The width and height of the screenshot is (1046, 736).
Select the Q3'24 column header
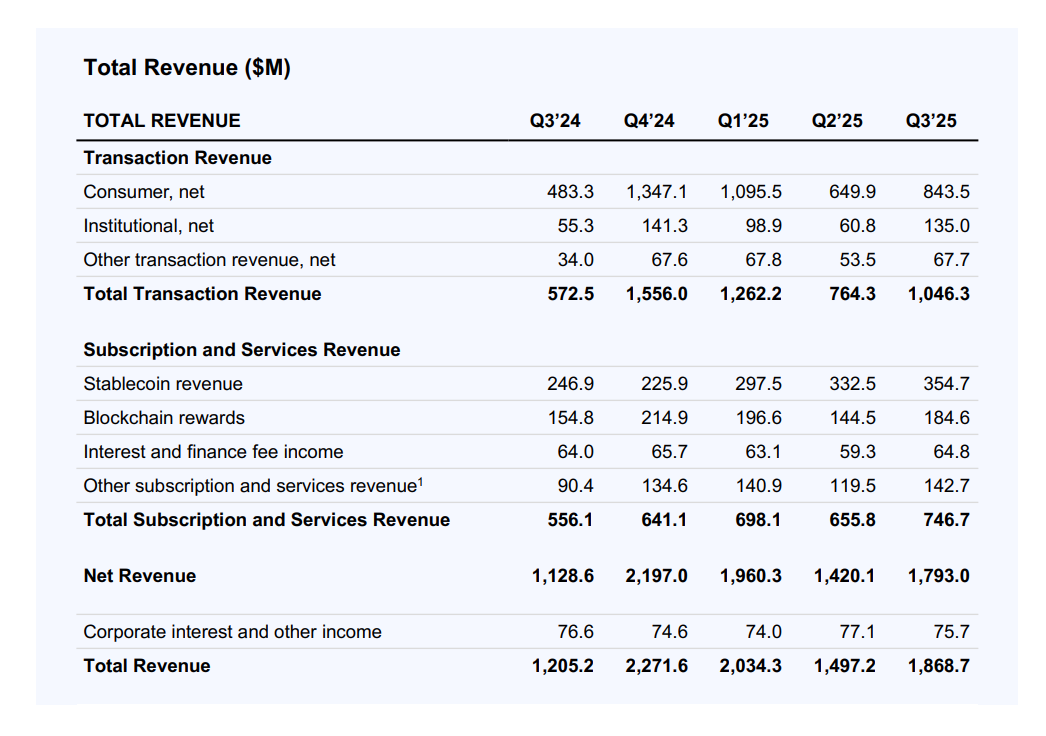click(x=555, y=121)
